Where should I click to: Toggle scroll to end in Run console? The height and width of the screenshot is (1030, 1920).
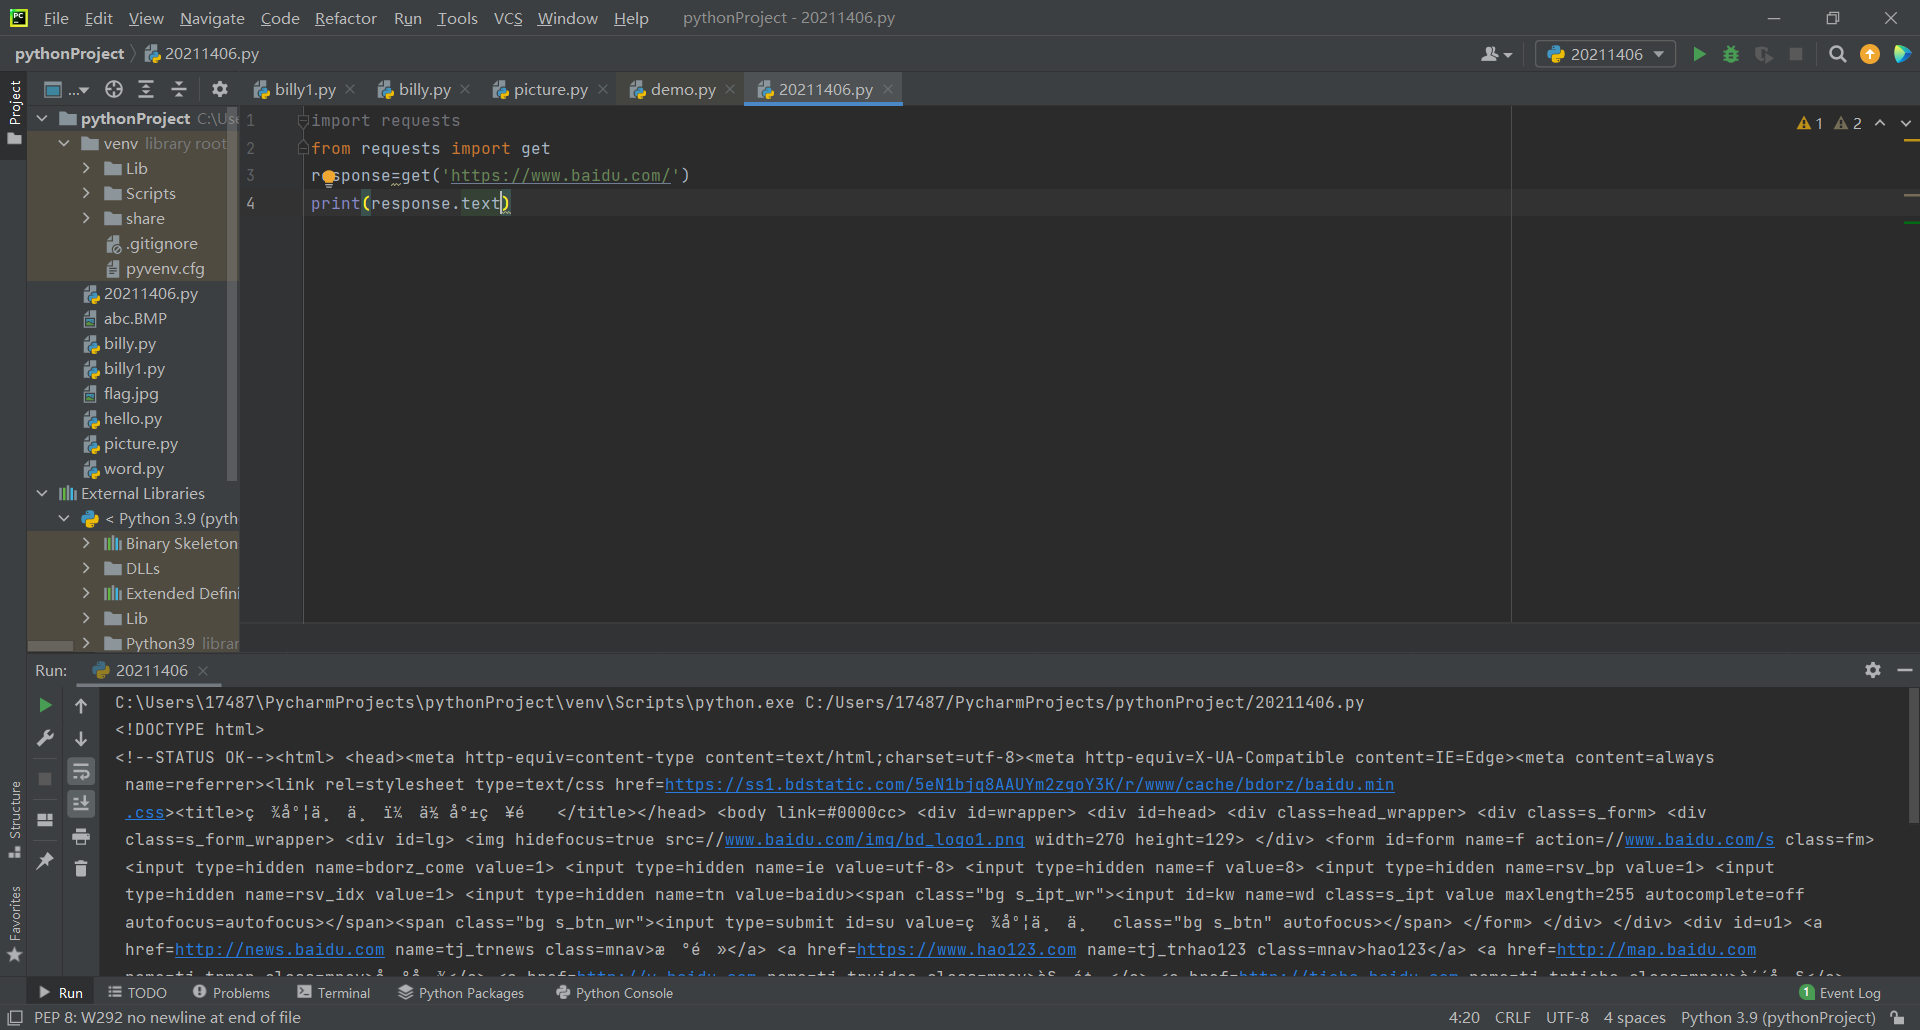(81, 803)
